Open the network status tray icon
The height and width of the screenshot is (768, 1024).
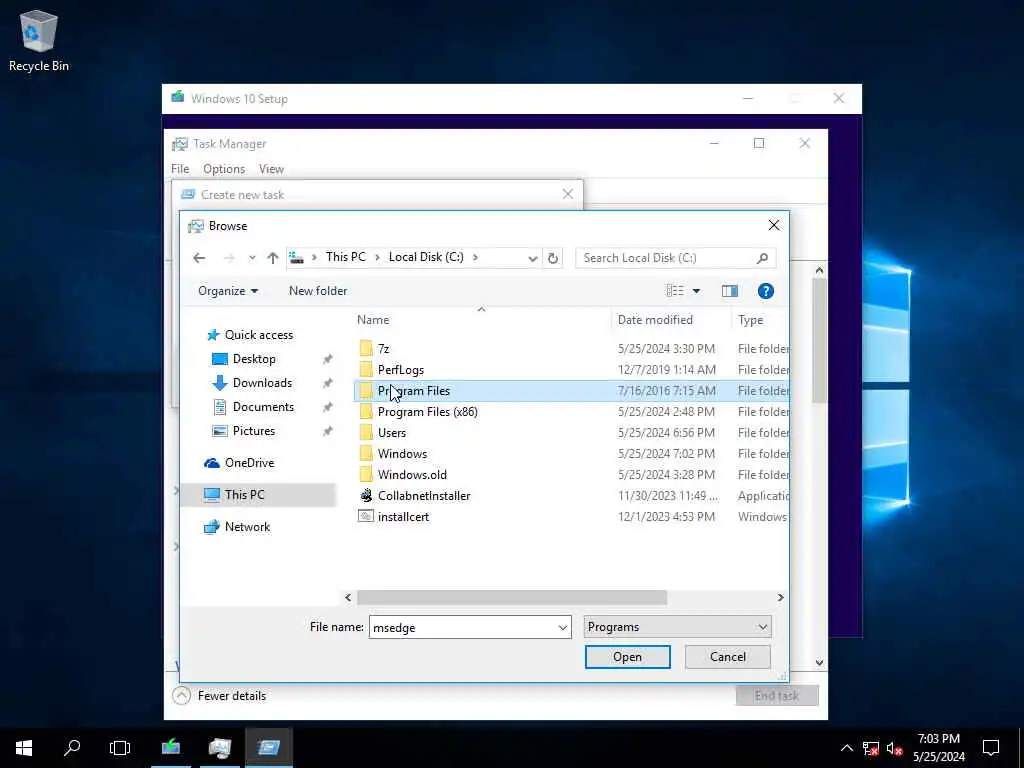(x=871, y=748)
